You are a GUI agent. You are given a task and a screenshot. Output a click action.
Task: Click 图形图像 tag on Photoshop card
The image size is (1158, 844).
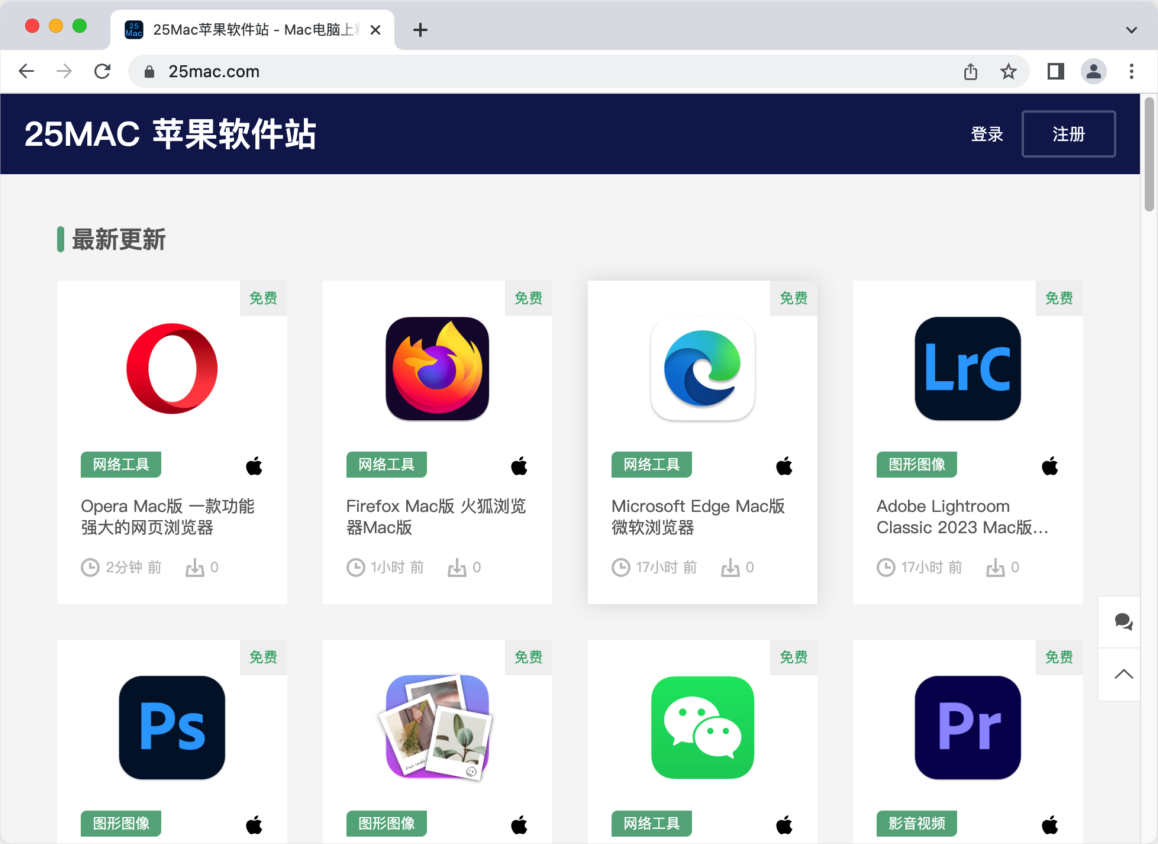point(121,823)
